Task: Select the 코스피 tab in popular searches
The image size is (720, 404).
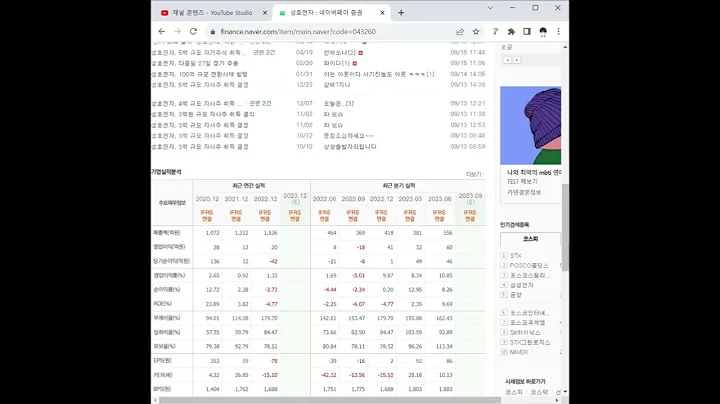Action: click(x=530, y=239)
